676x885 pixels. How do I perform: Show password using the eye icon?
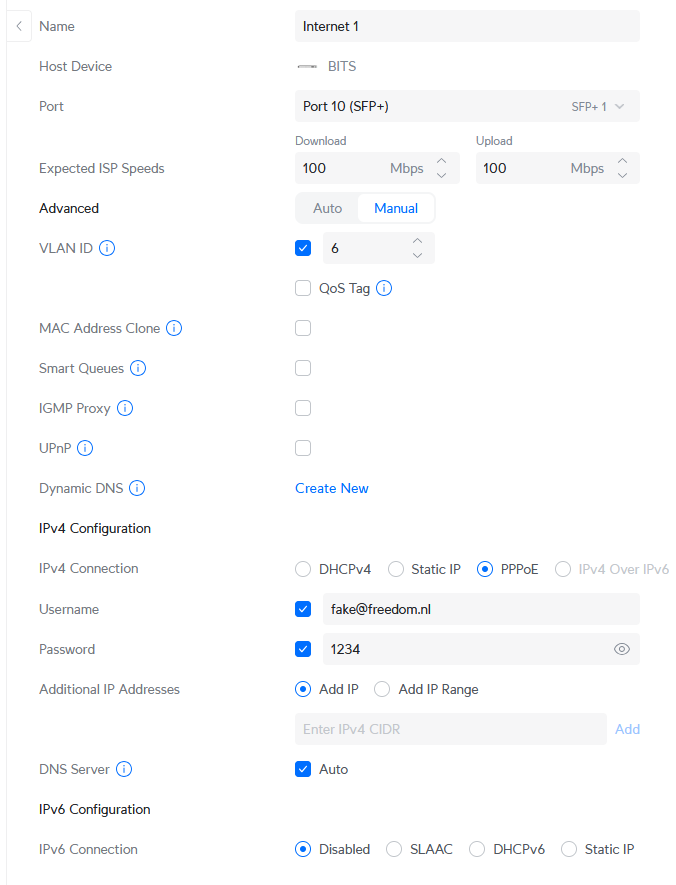[622, 649]
